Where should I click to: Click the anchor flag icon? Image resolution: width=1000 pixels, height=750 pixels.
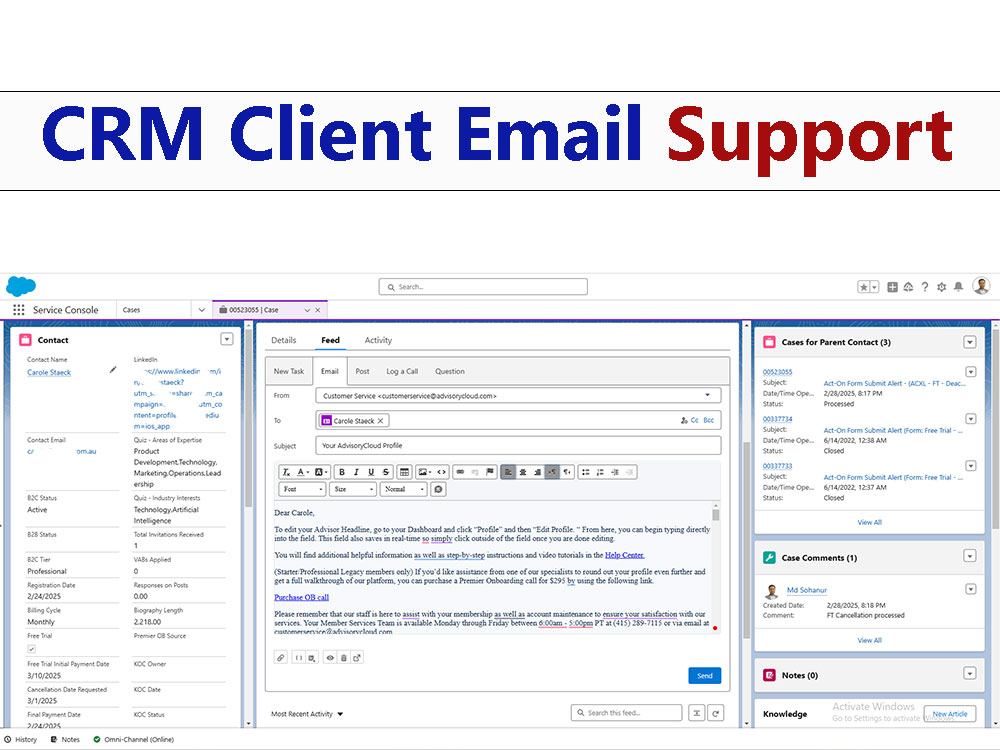[x=490, y=472]
